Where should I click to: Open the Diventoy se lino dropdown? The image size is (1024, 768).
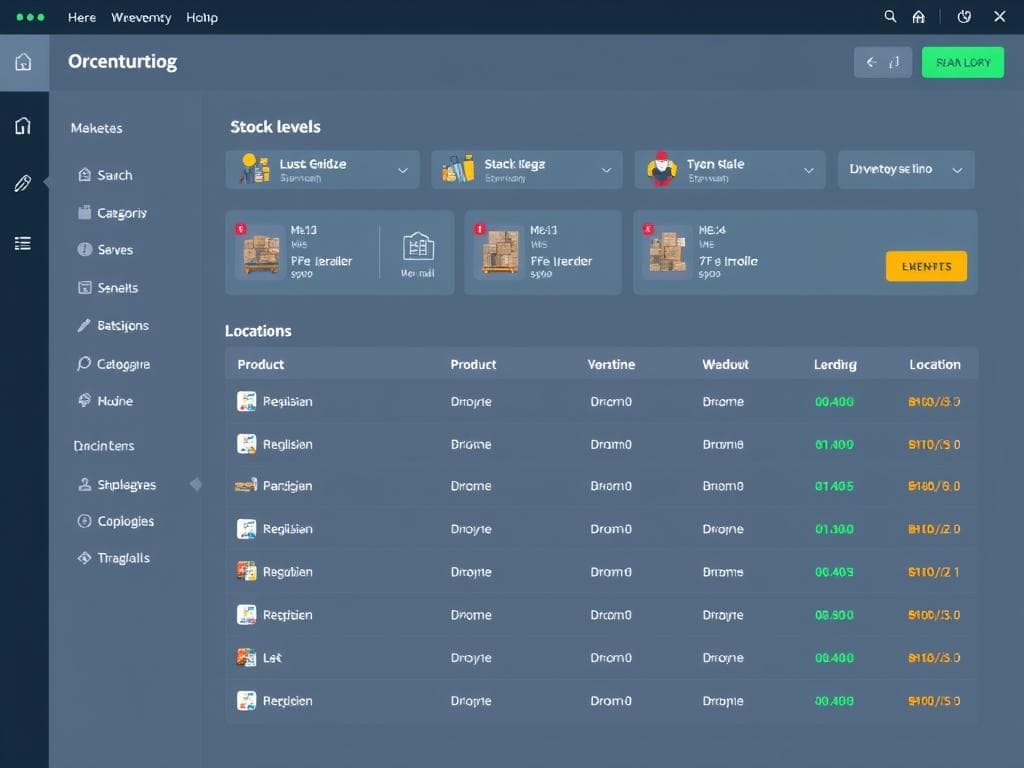906,170
